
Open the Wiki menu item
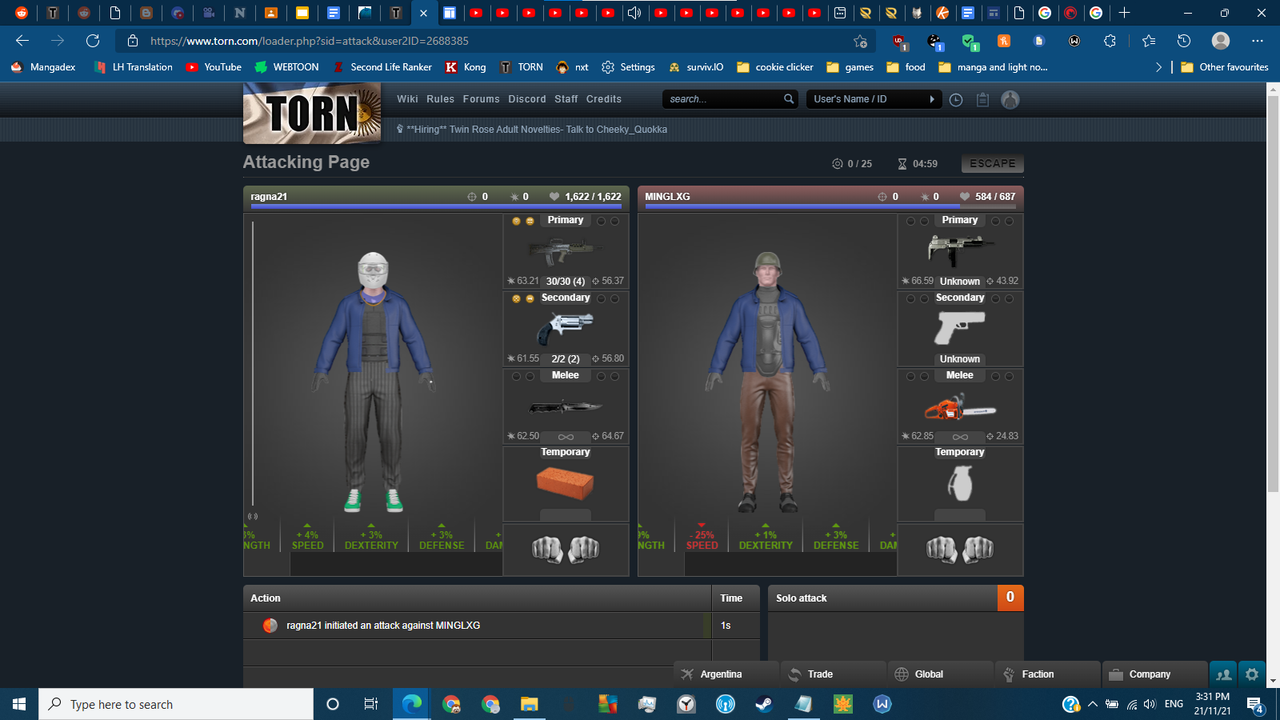coord(407,99)
